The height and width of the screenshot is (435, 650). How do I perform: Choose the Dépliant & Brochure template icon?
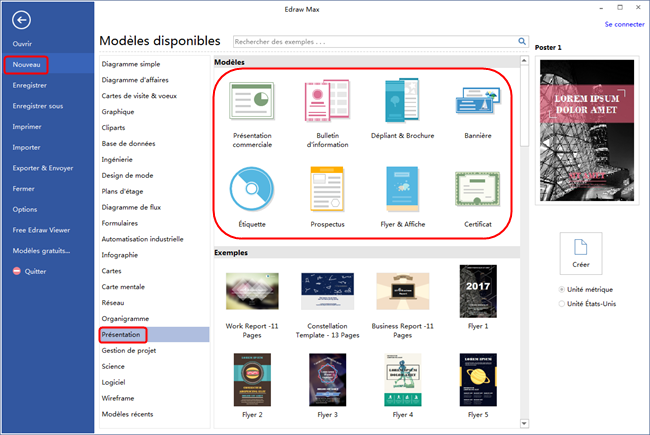tap(403, 101)
